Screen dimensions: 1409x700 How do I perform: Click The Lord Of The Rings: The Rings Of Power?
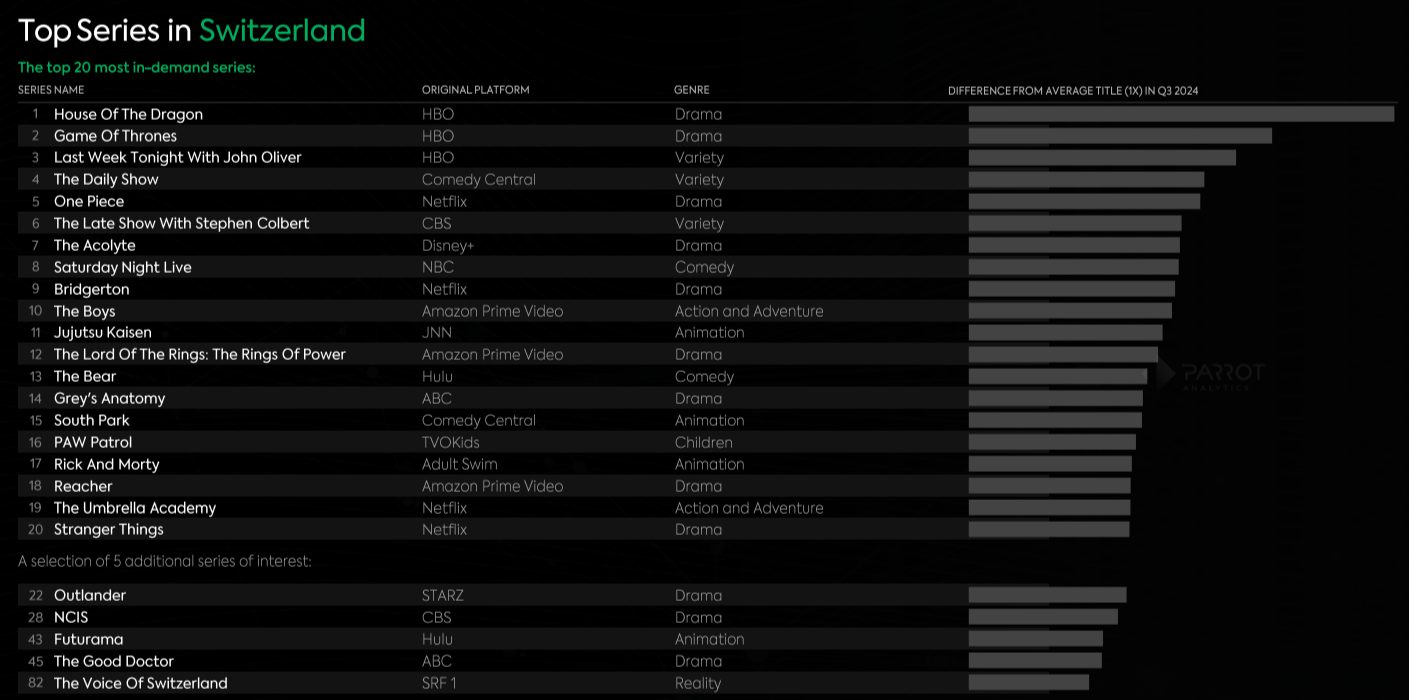pos(200,354)
